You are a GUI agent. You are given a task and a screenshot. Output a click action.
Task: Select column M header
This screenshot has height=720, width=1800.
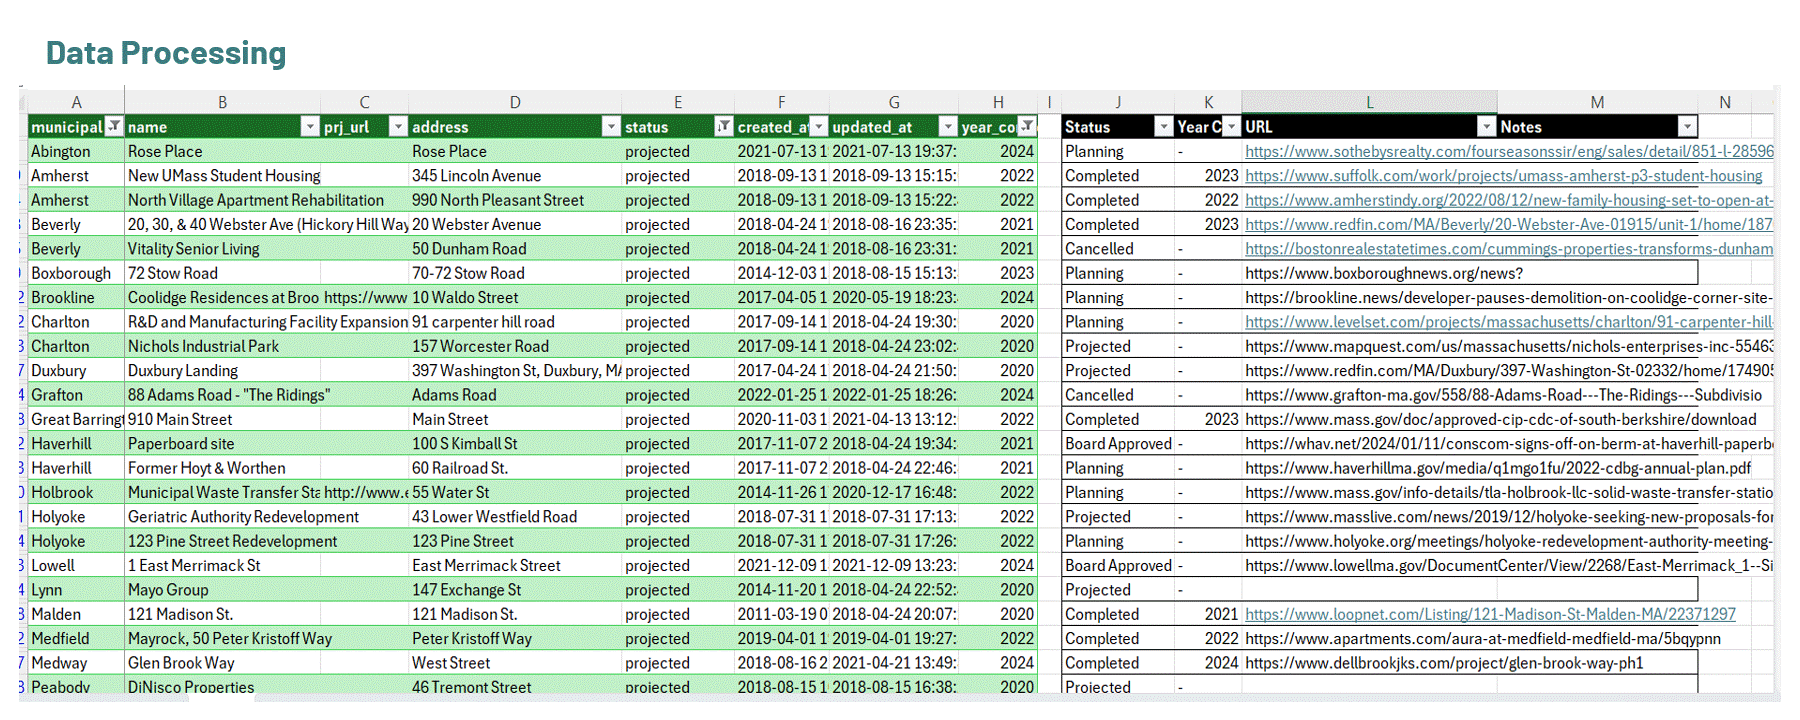[x=1597, y=102]
